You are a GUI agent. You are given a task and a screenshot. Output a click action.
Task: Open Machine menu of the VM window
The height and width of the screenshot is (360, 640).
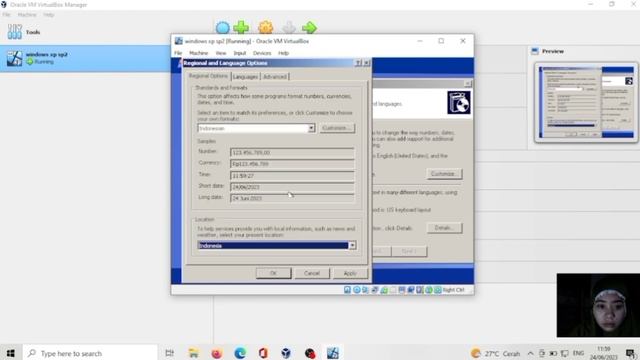[199, 53]
